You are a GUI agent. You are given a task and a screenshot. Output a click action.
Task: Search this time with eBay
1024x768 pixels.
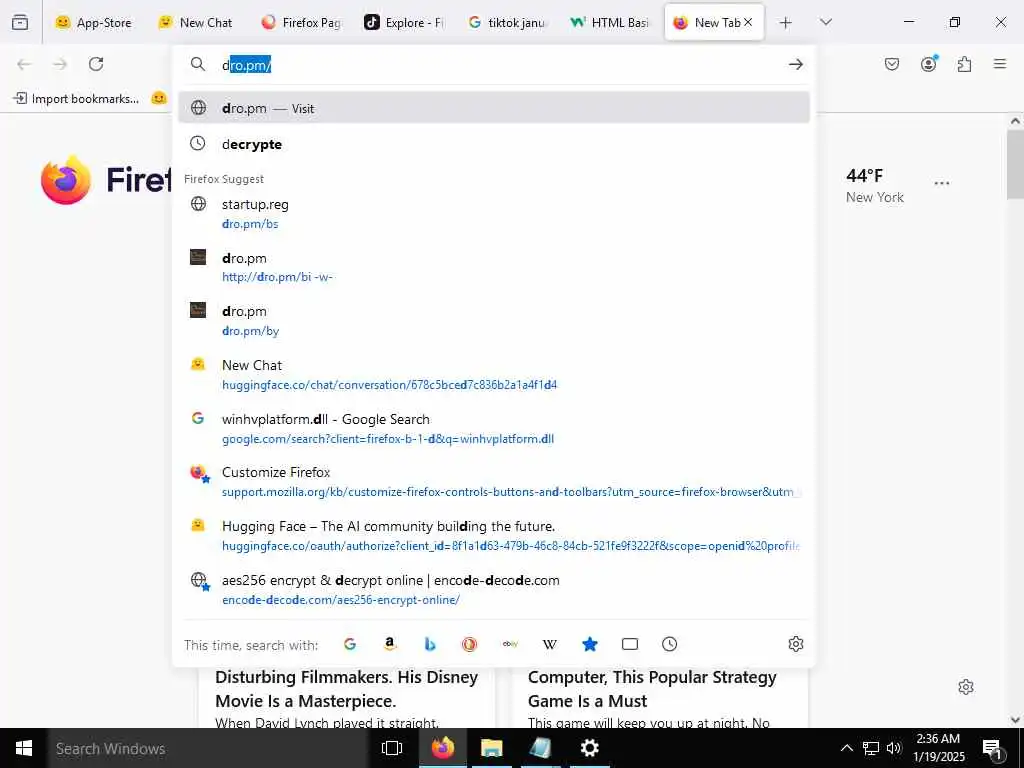[510, 645]
